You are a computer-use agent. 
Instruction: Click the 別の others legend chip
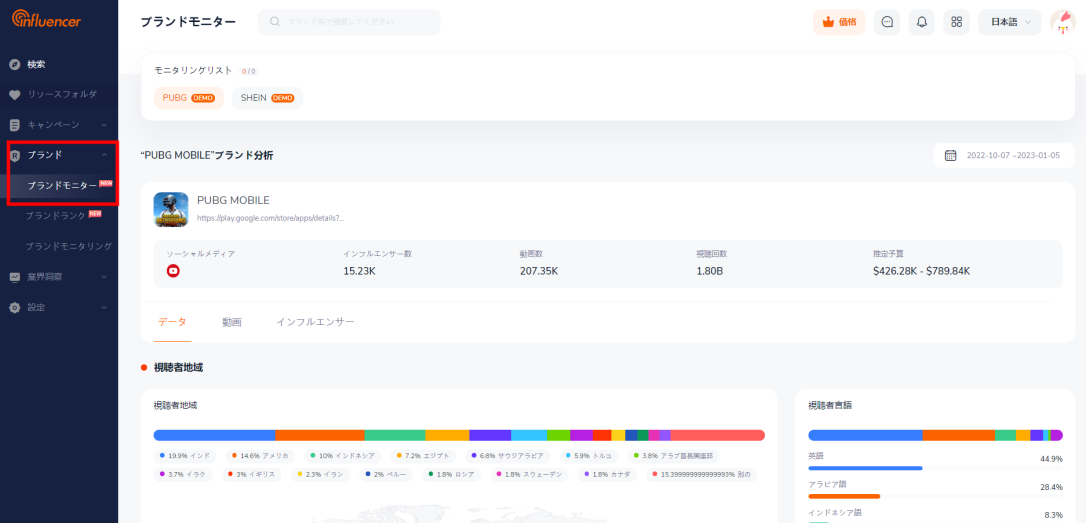702,475
